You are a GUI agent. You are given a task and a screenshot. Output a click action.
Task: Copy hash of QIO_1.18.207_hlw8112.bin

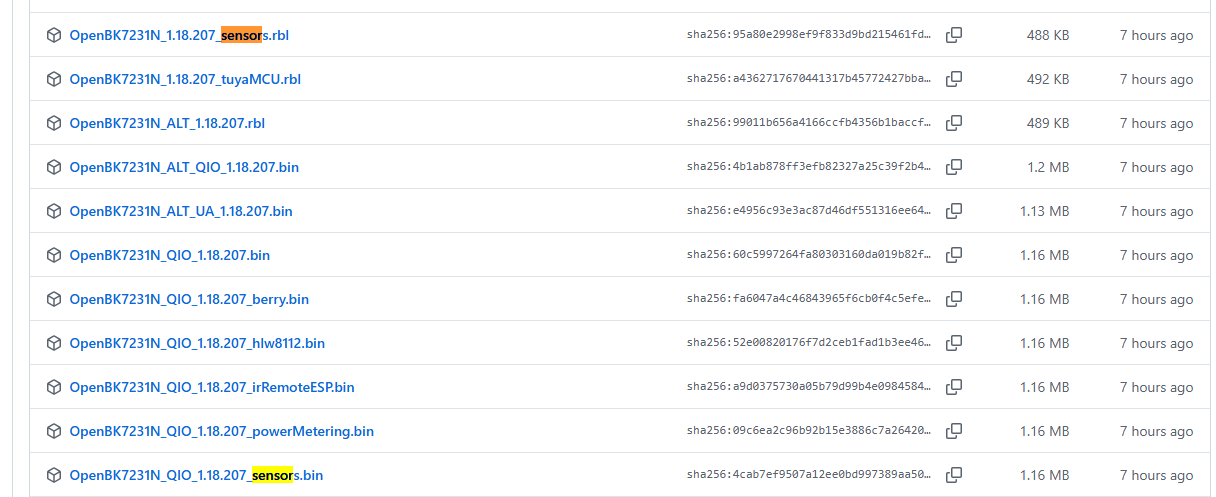click(x=954, y=343)
